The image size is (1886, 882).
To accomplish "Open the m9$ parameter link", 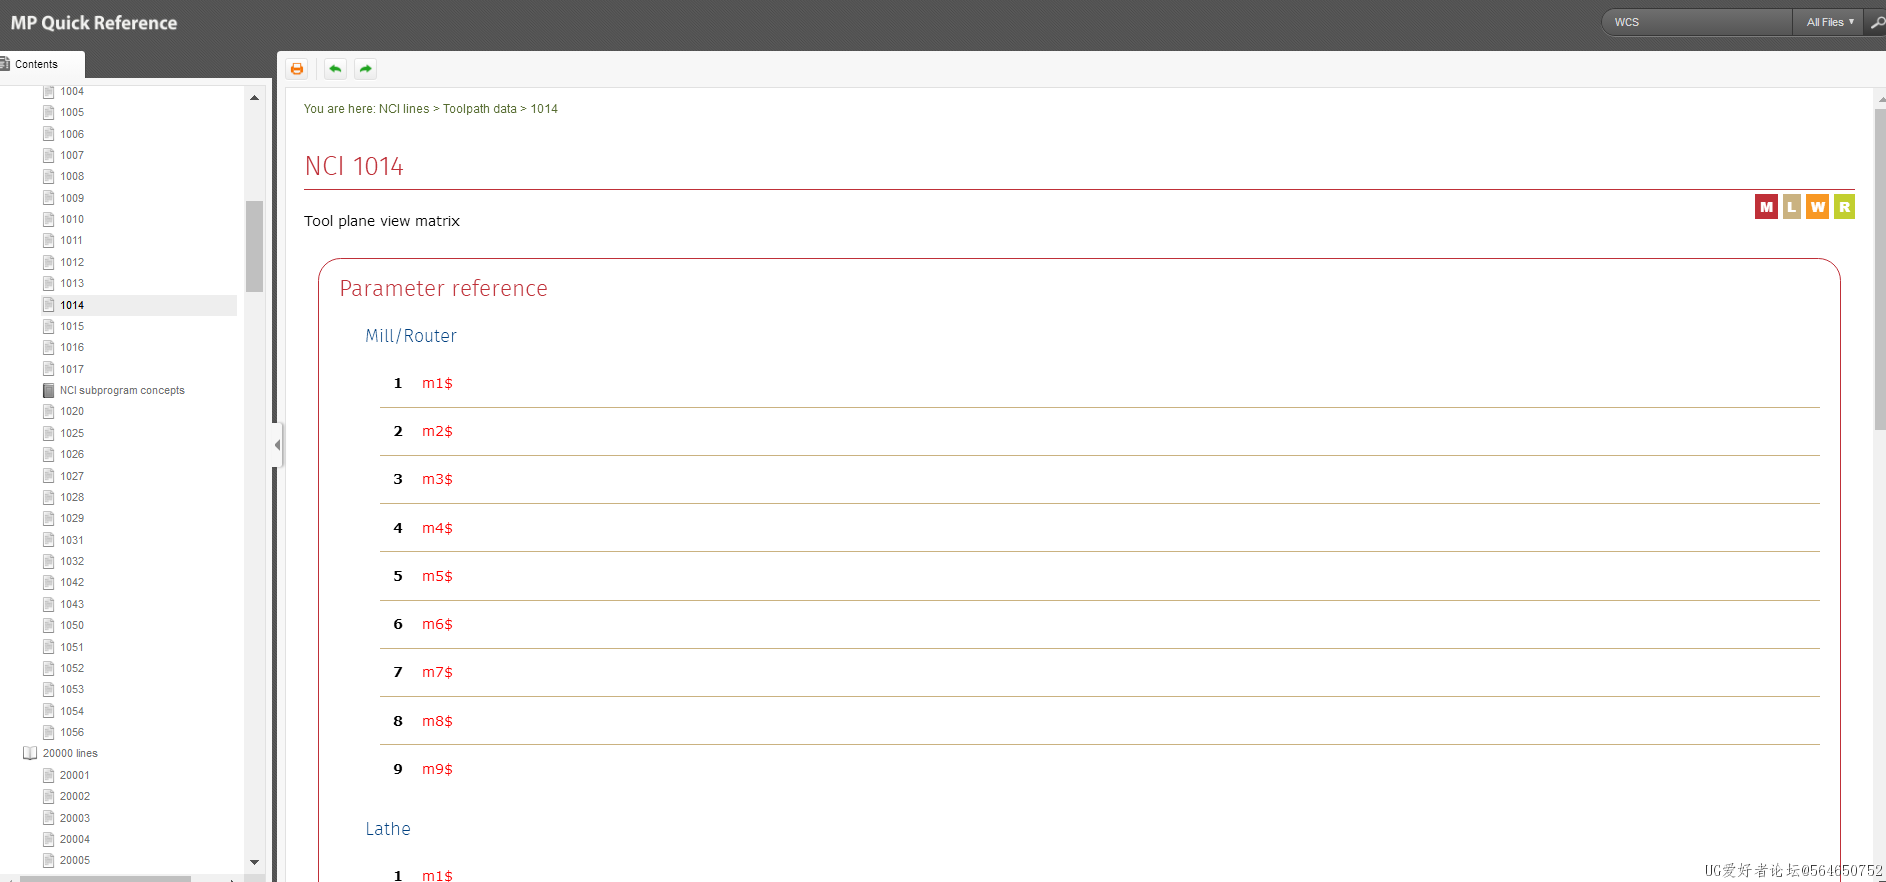I will tap(437, 769).
